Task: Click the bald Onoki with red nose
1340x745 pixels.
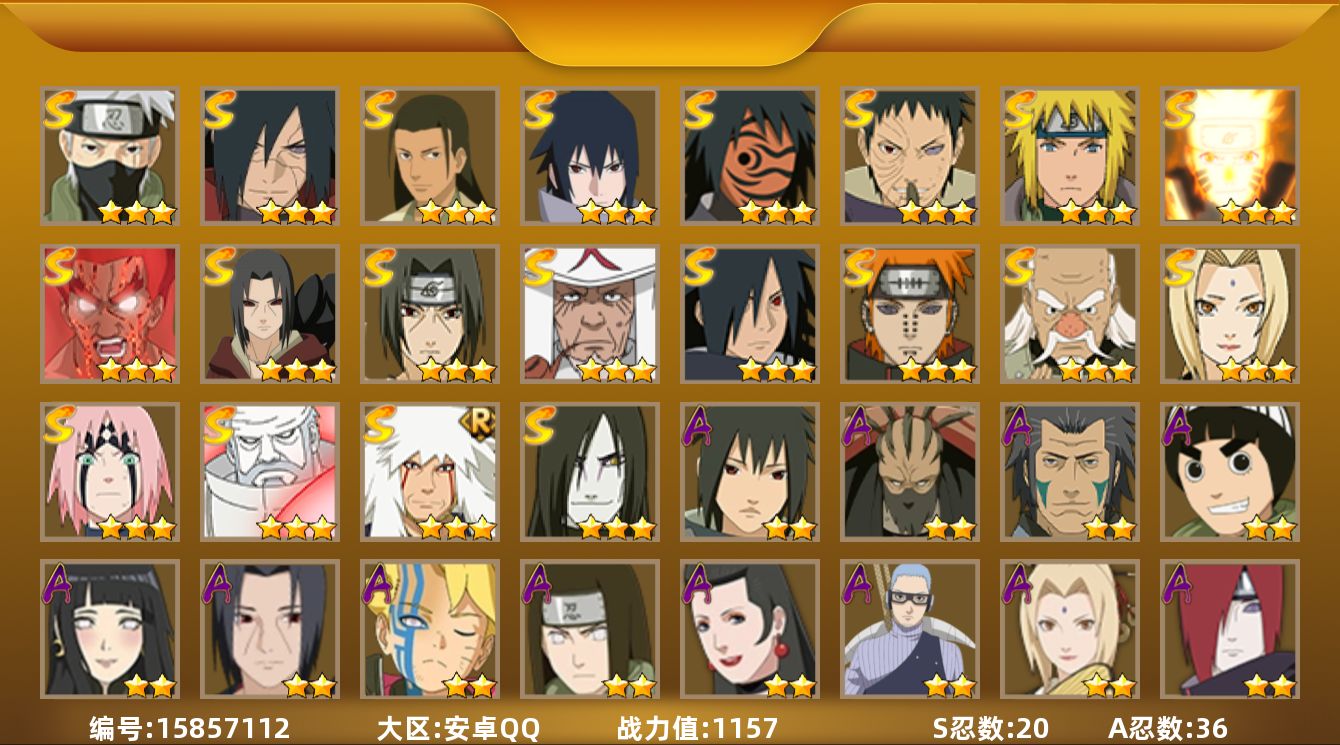Action: click(1070, 314)
